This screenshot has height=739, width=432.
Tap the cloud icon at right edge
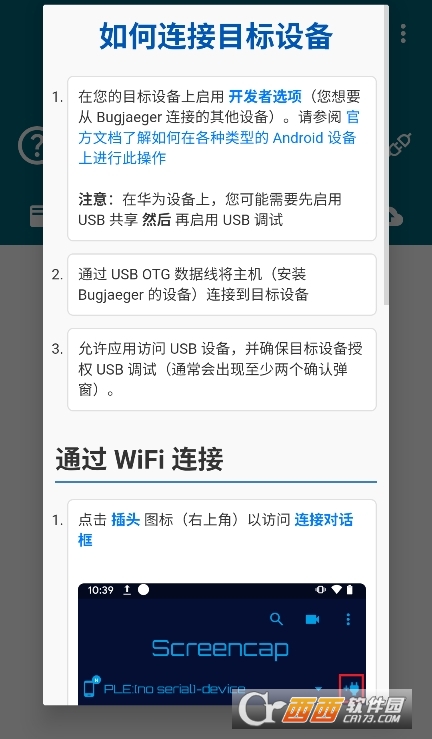pyautogui.click(x=396, y=217)
